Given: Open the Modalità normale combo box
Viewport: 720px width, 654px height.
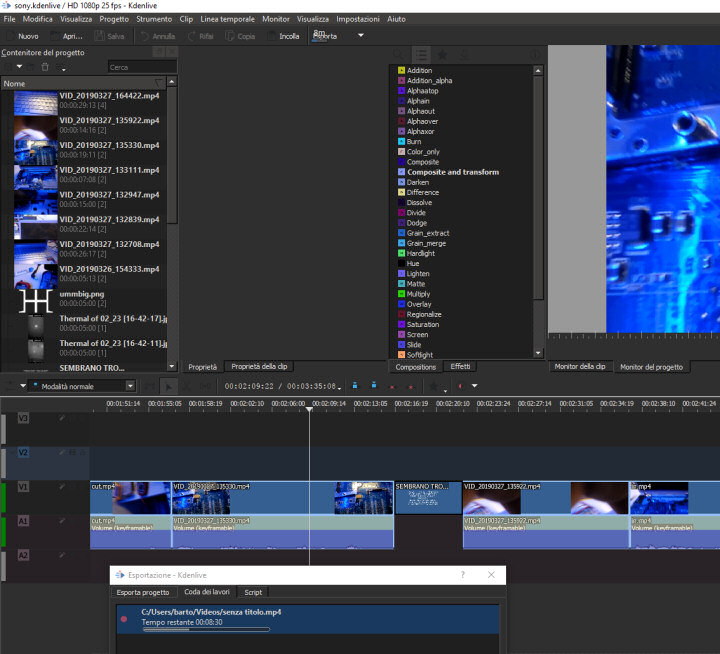Looking at the screenshot, I should tap(82, 386).
